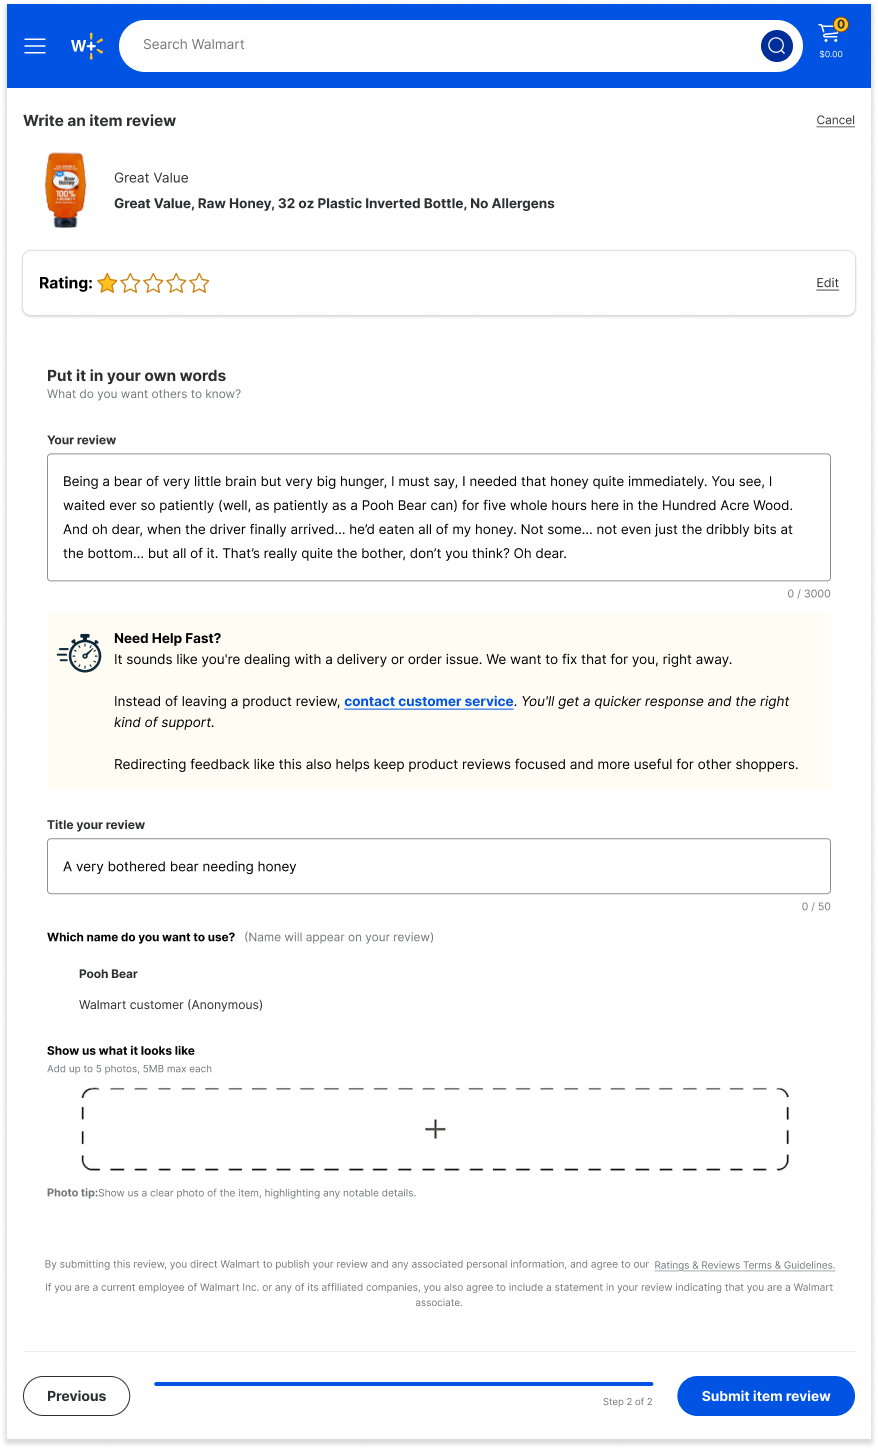Click the Walmart+ logo icon
Screen dimensions: 878x1449
(87, 46)
